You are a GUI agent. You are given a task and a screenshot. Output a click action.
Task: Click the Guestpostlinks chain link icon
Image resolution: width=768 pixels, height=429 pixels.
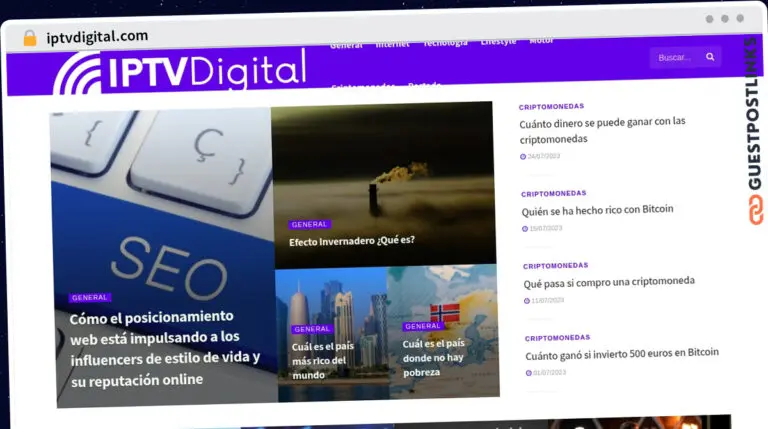click(x=755, y=210)
